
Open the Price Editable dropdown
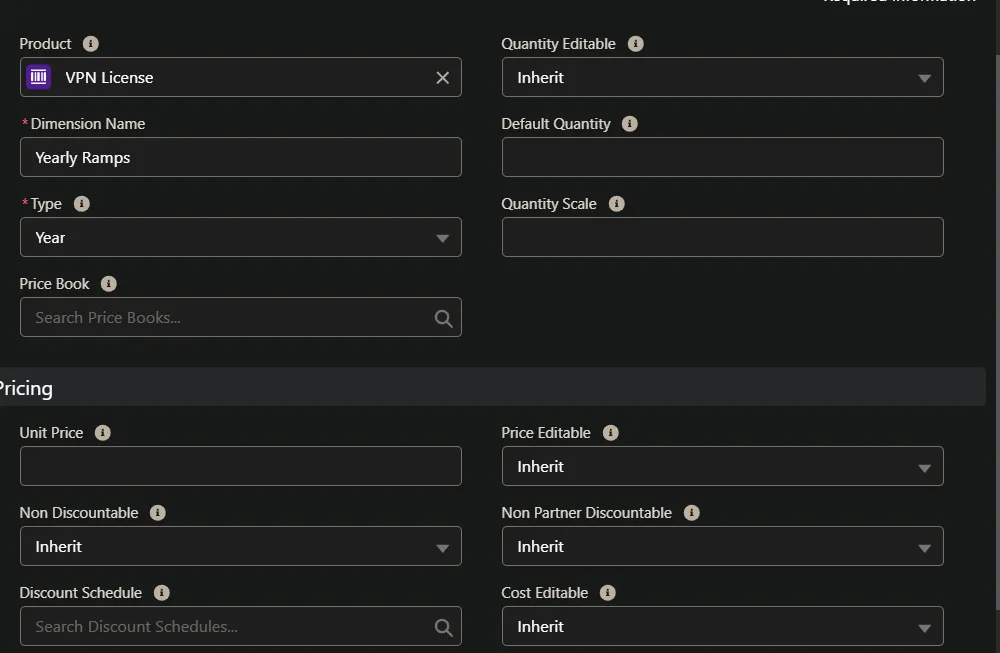click(x=723, y=466)
